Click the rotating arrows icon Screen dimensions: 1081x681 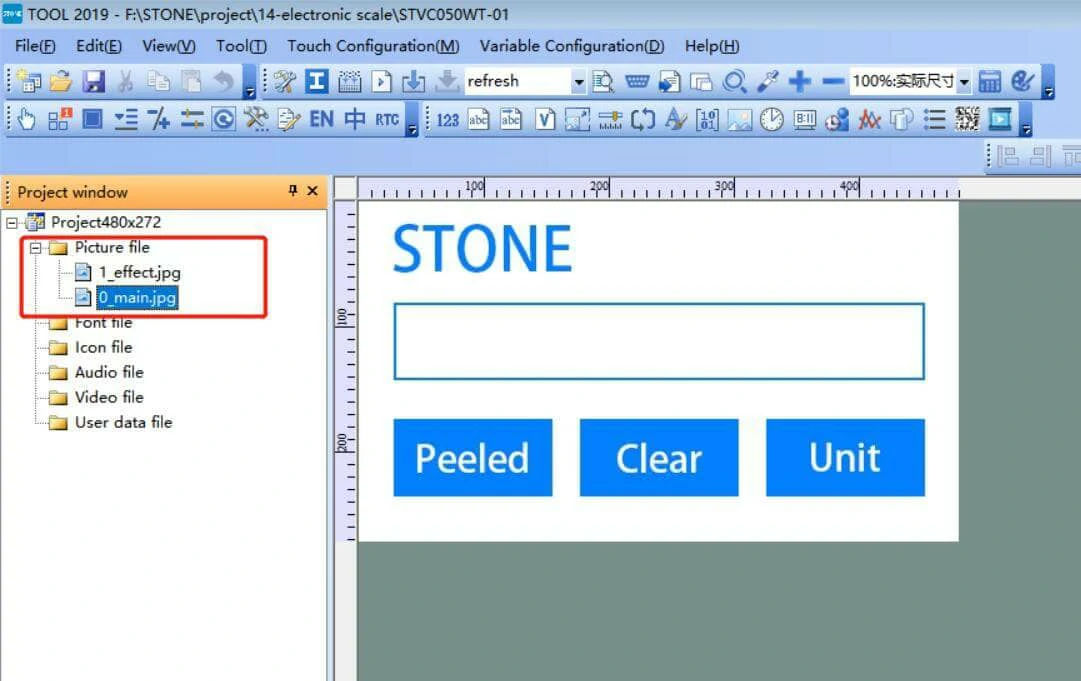point(643,120)
